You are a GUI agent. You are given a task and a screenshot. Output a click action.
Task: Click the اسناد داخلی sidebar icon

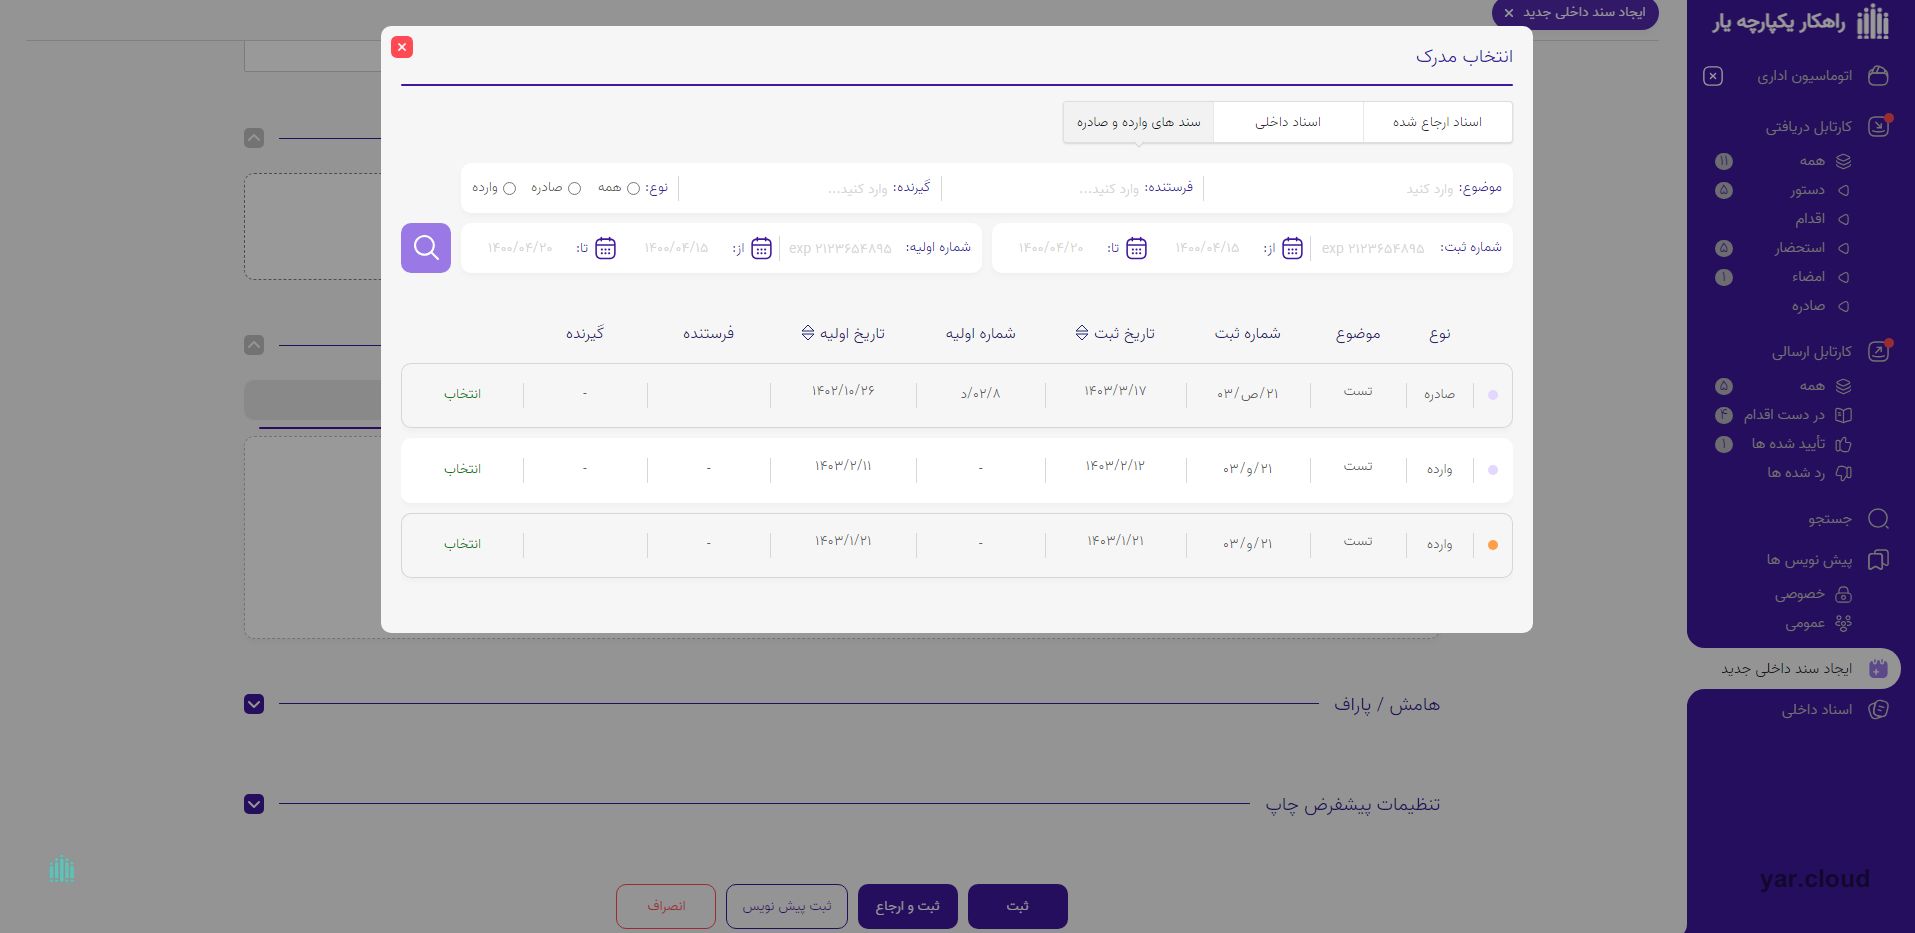(1878, 709)
